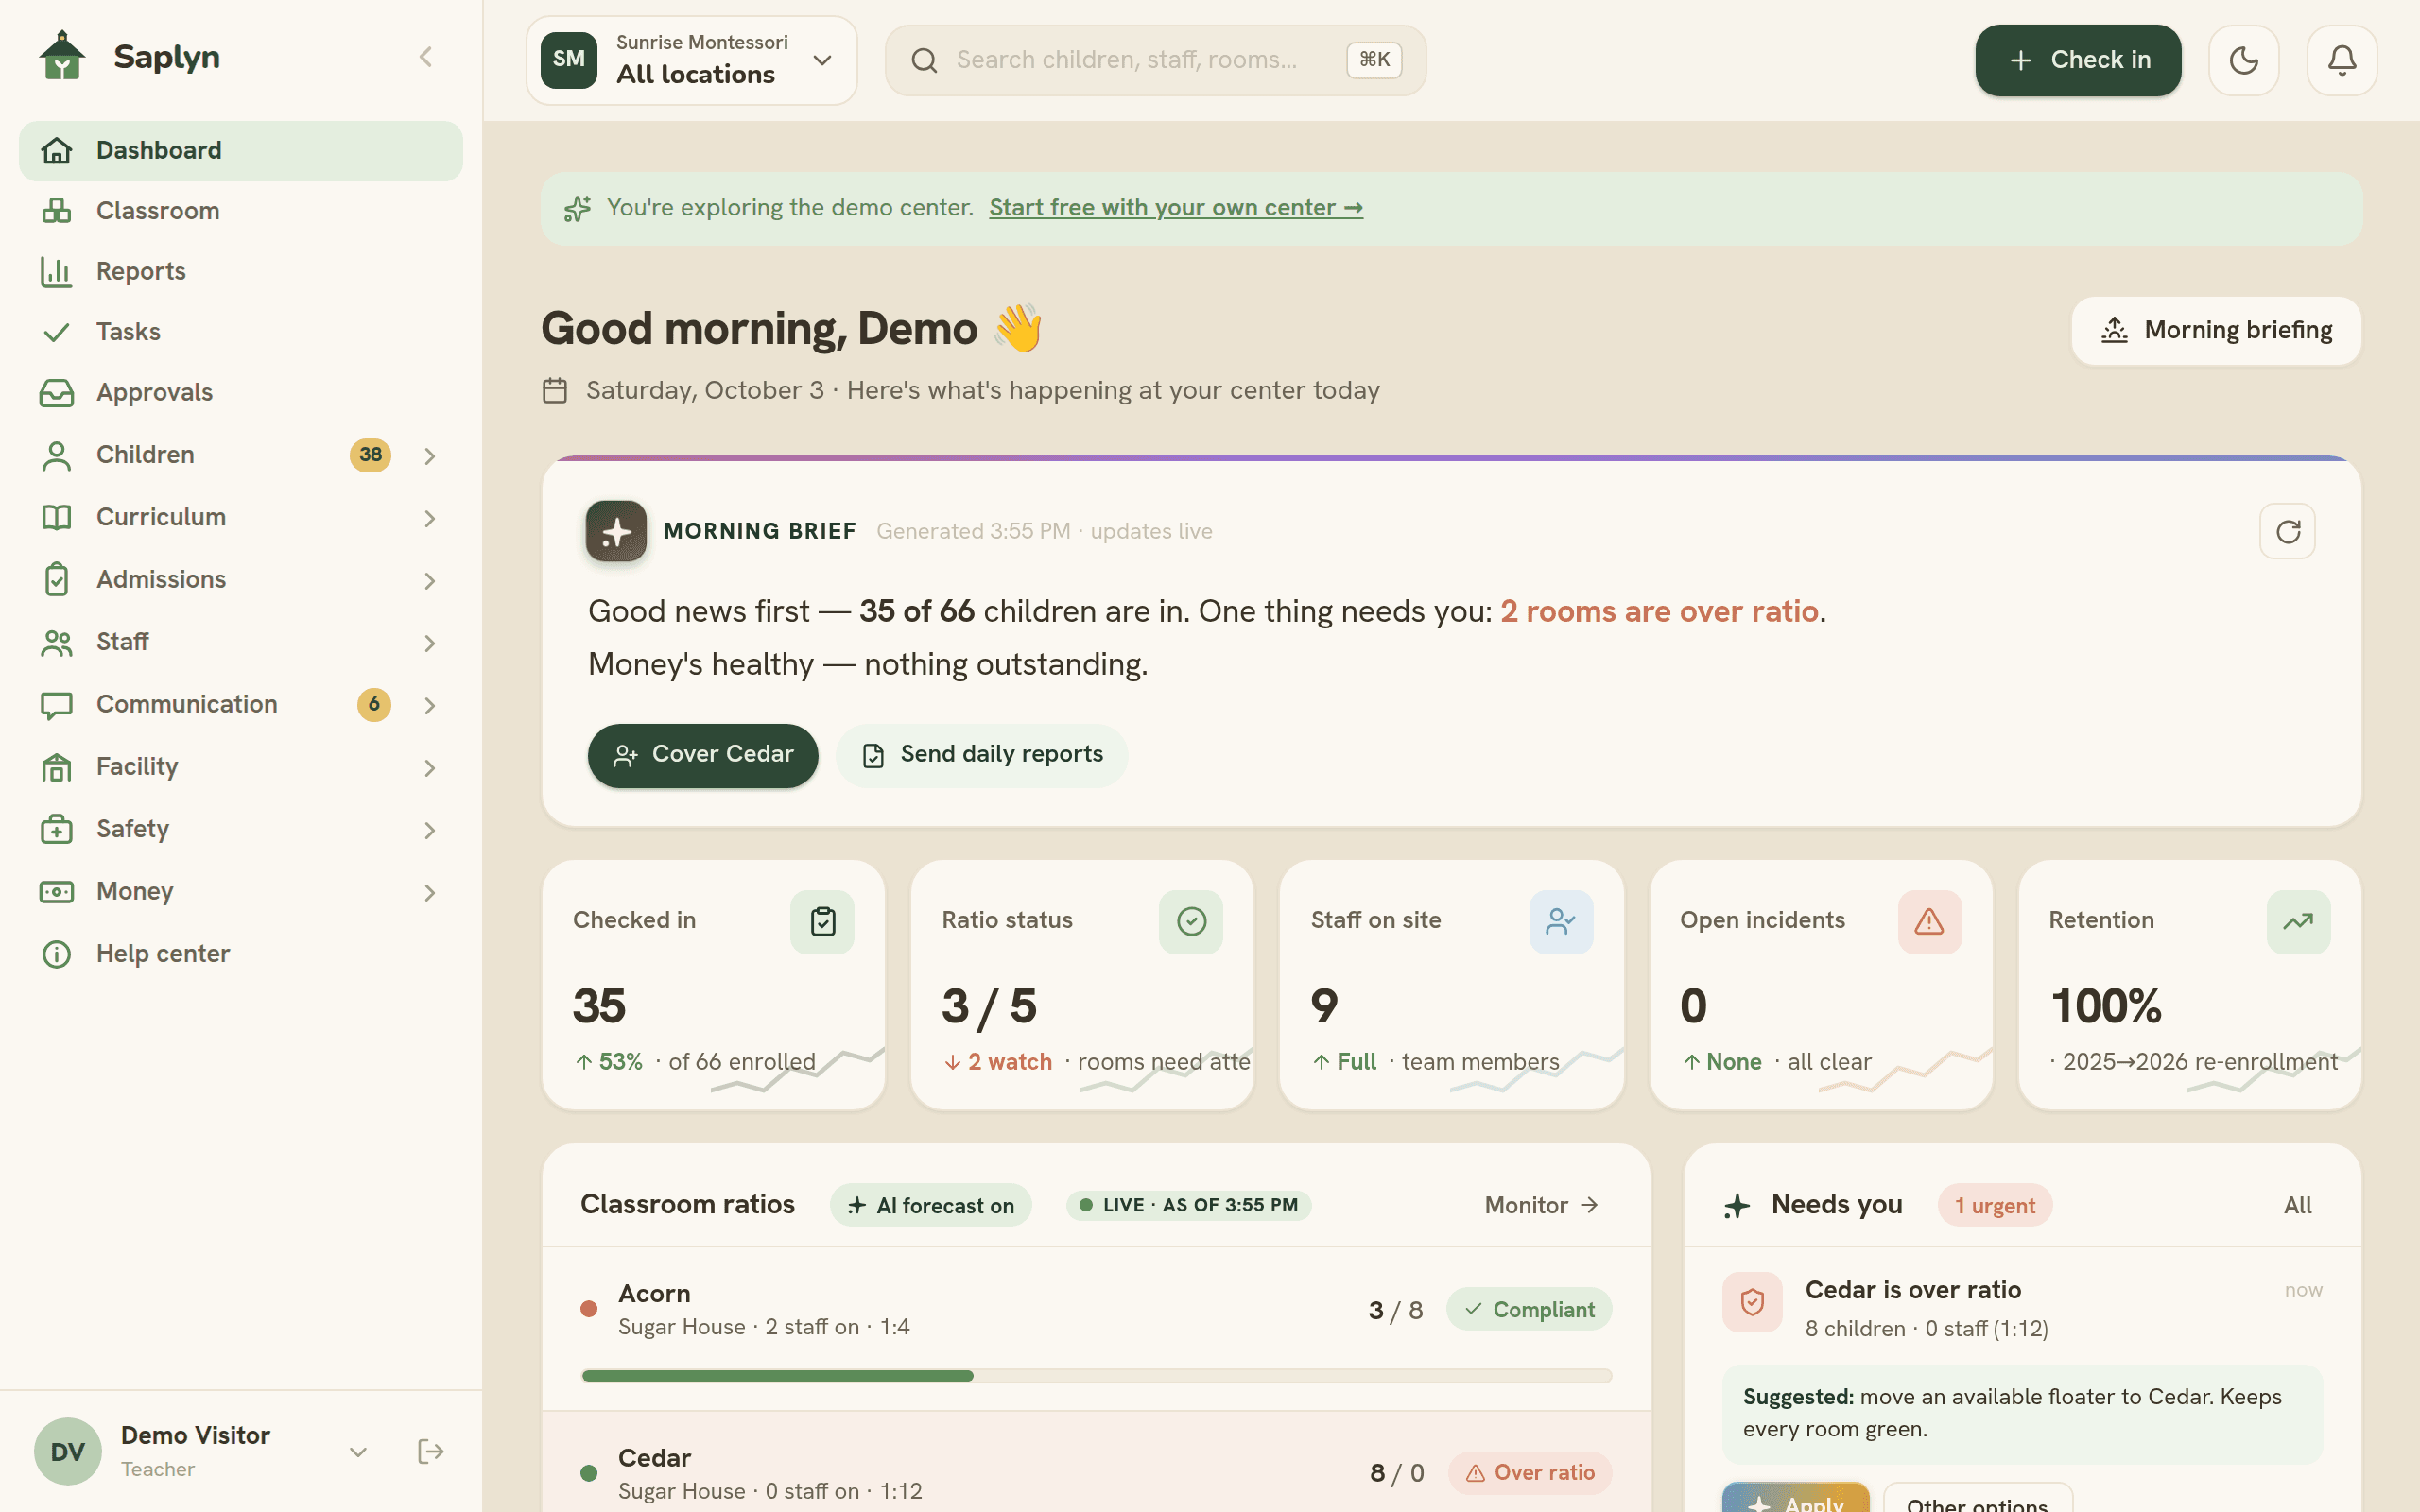The image size is (2420, 1512).
Task: Click the search magnifier icon
Action: click(924, 60)
